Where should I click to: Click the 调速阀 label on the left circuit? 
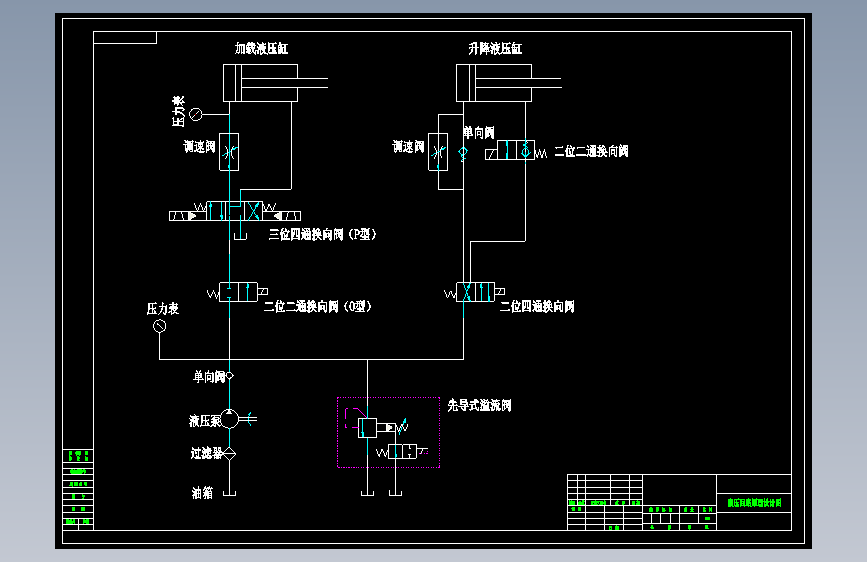click(199, 147)
